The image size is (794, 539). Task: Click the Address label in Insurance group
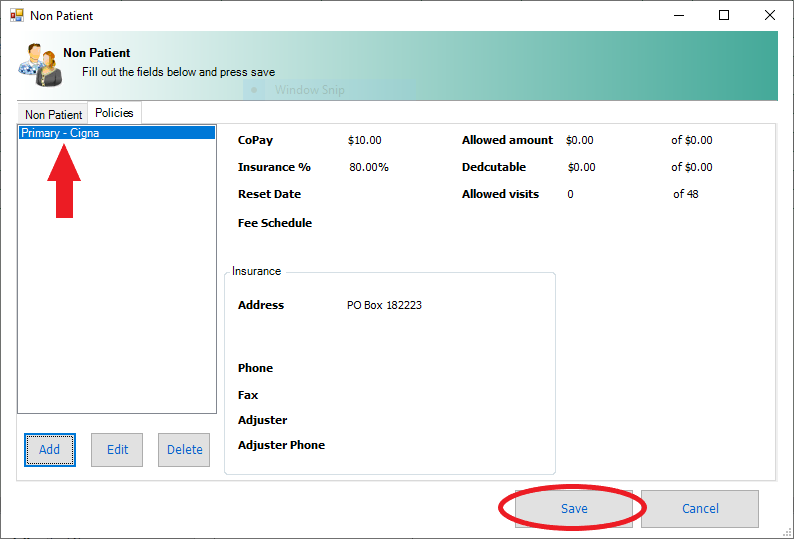[x=261, y=305]
